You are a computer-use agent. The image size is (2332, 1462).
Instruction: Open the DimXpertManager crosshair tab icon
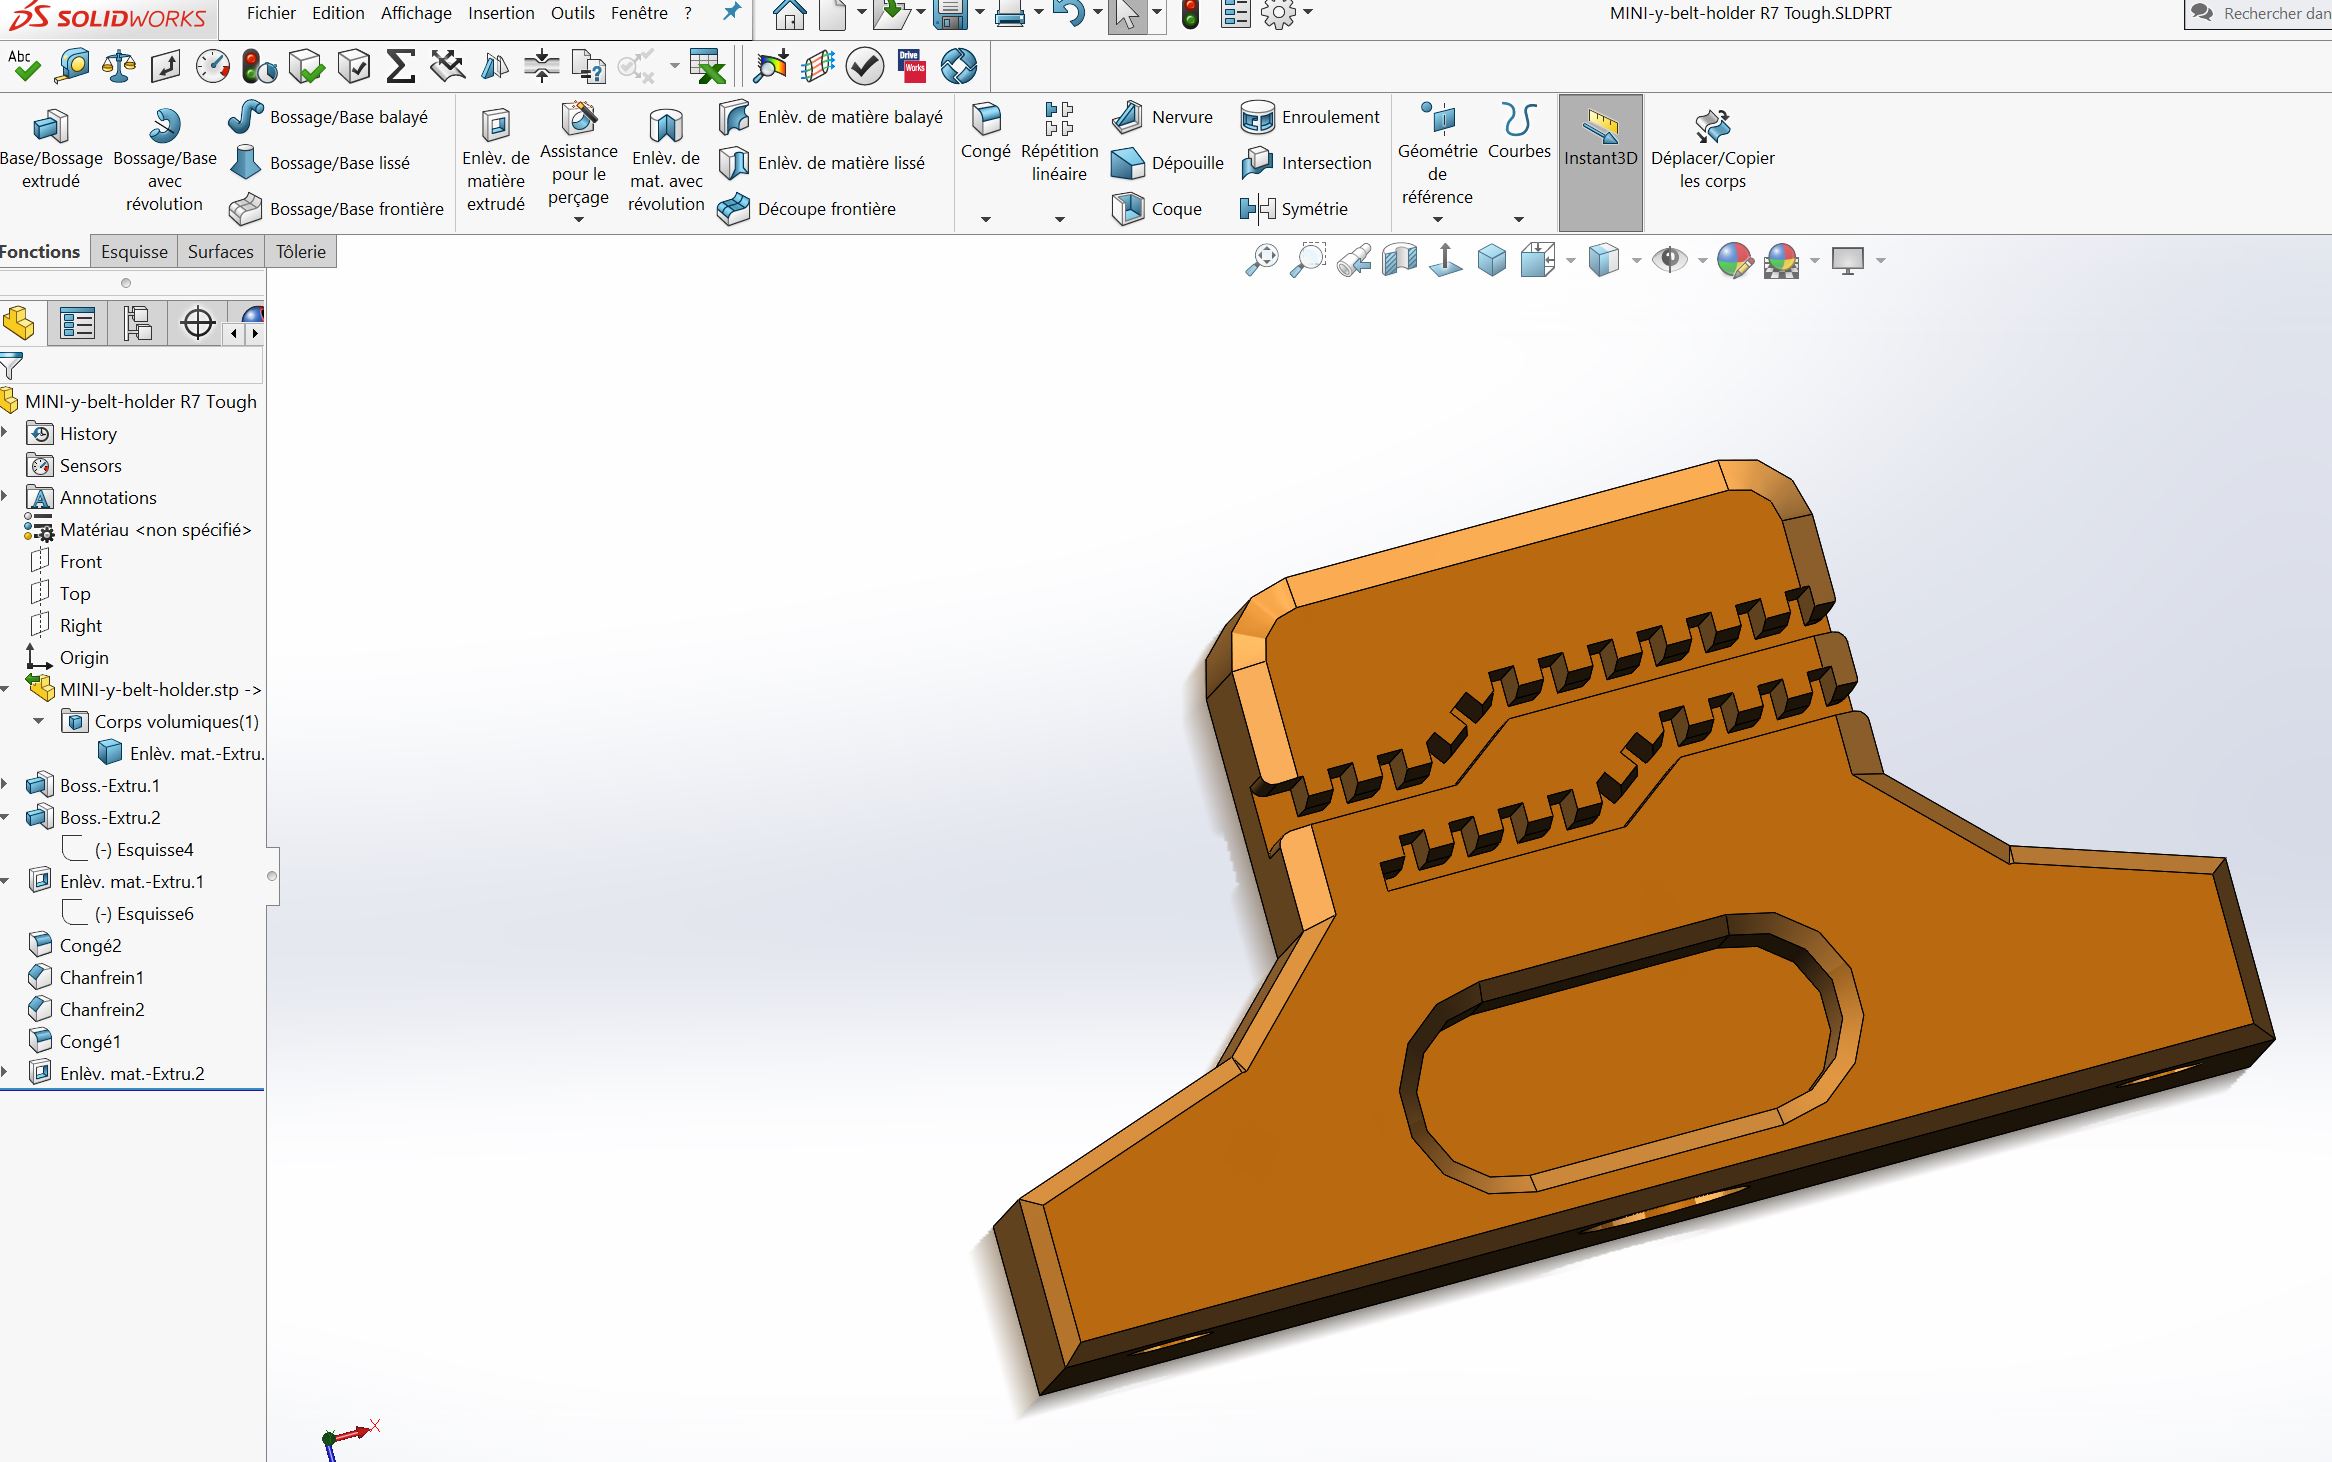pos(198,323)
